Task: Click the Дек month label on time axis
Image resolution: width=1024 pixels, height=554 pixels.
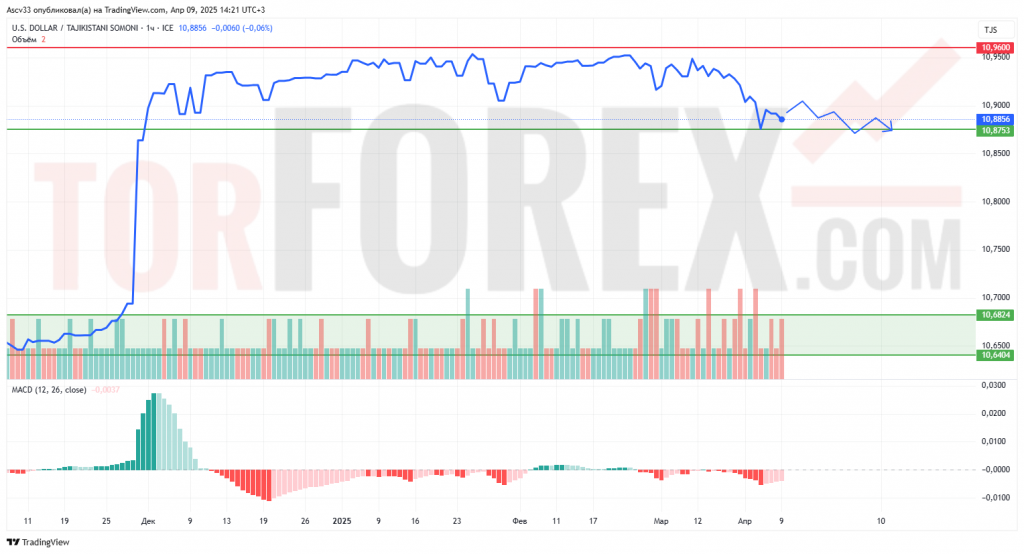Action: [x=148, y=521]
